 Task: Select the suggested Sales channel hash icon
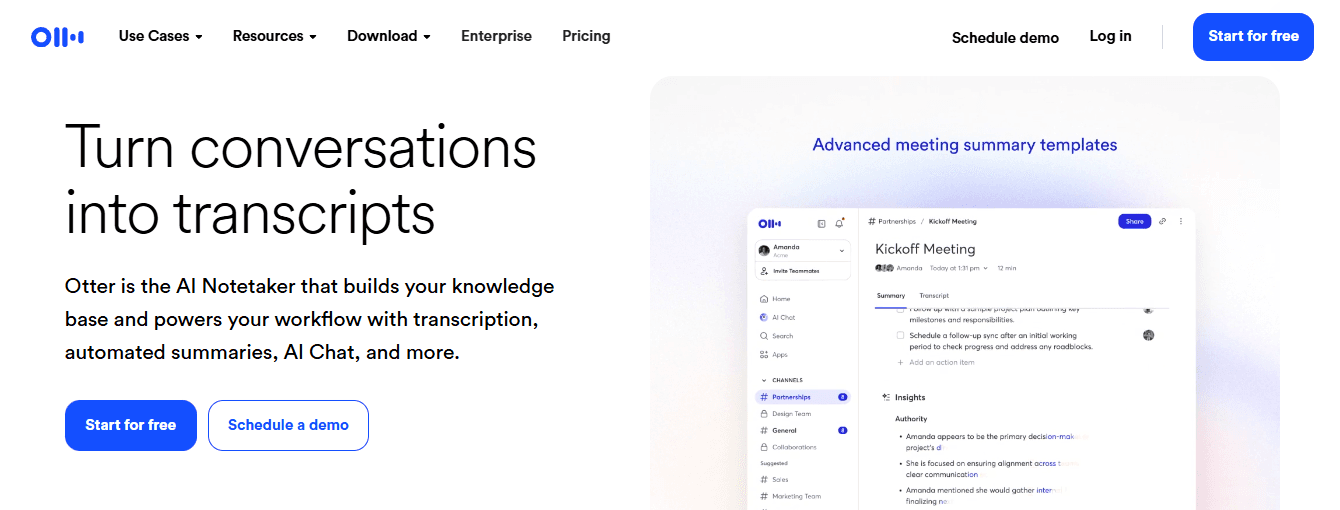pos(764,480)
